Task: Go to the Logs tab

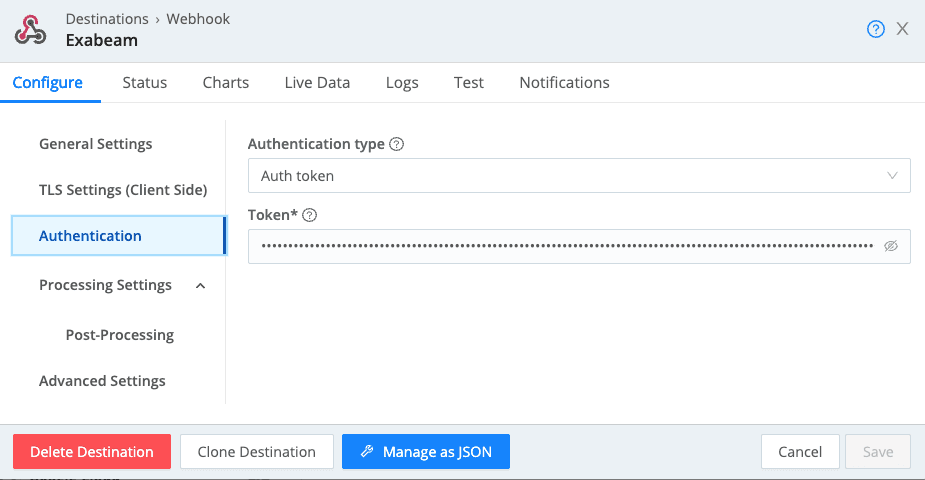Action: [402, 83]
